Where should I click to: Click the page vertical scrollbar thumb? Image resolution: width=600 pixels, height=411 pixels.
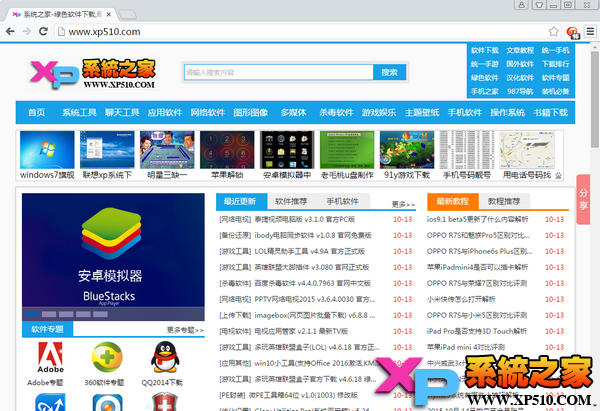594,99
